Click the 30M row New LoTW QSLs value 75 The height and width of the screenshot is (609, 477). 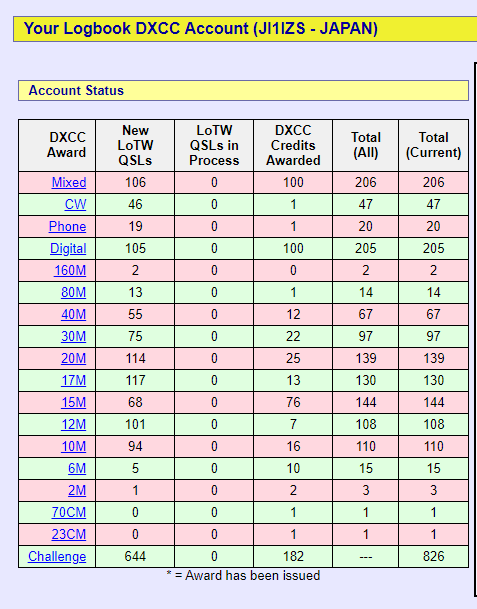point(135,336)
